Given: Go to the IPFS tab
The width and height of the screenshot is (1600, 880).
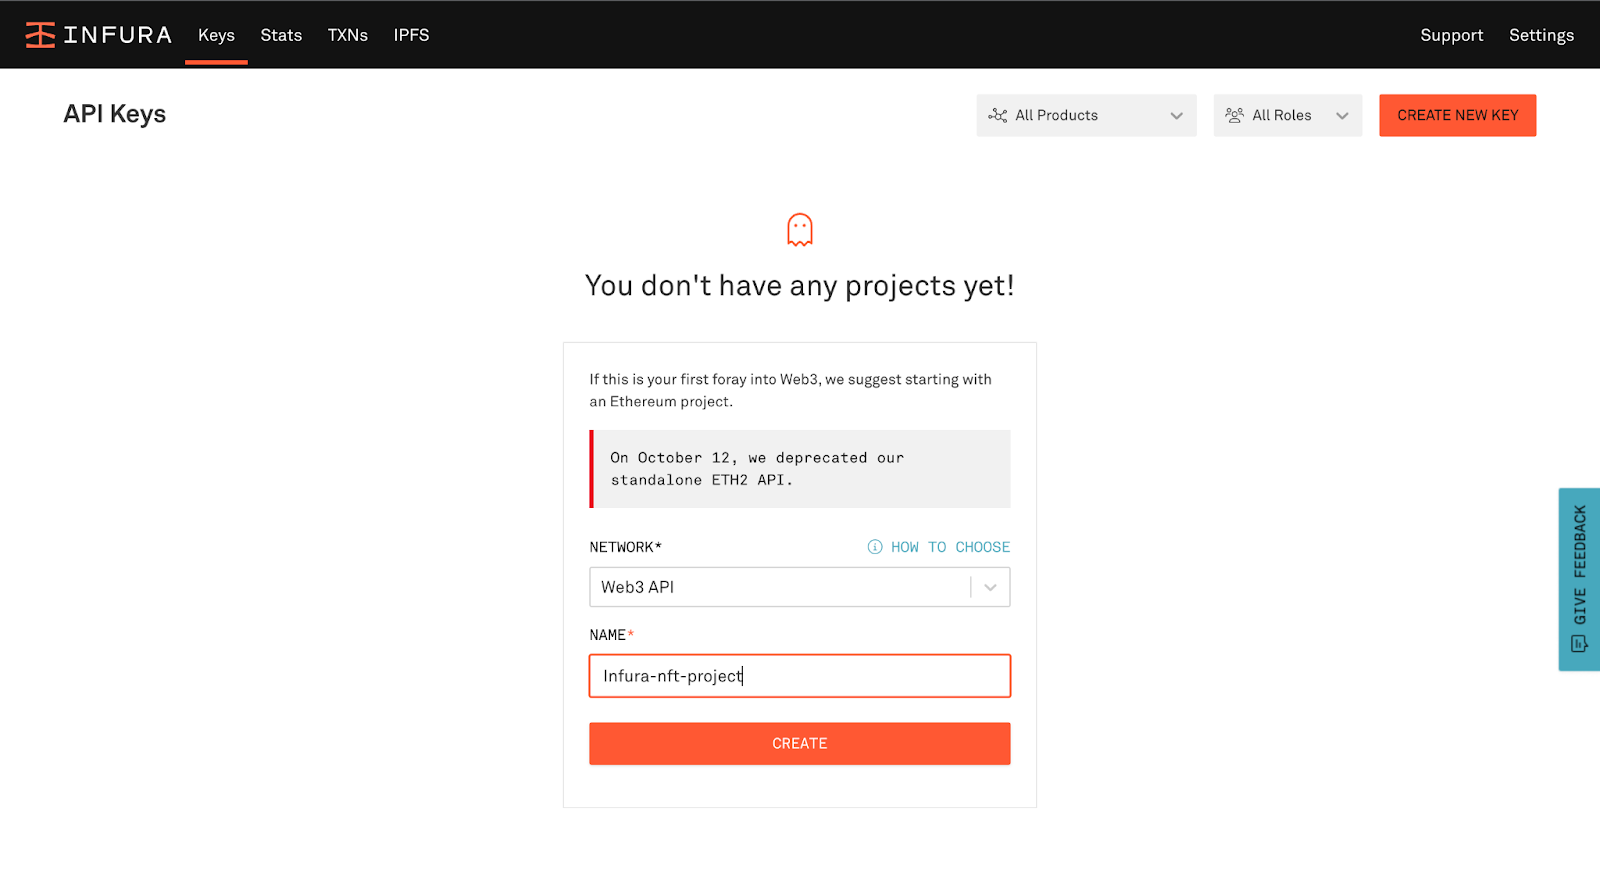Looking at the screenshot, I should pyautogui.click(x=411, y=35).
